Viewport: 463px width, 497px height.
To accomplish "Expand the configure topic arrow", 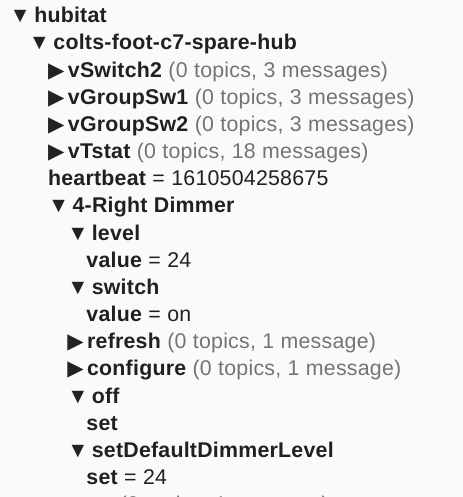I will [x=75, y=369].
